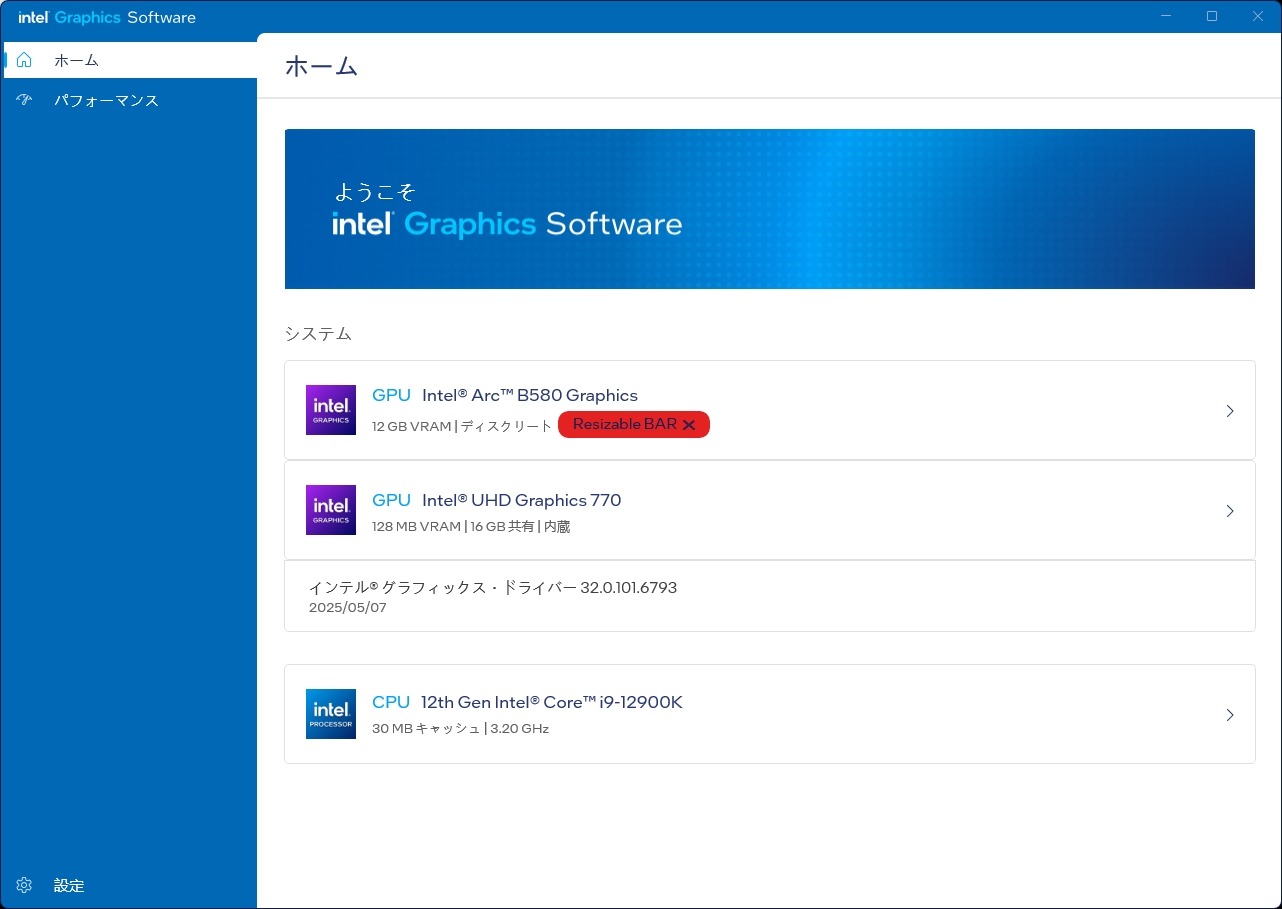Viewport: 1282px width, 909px height.
Task: Open the ホーム sidebar menu item
Action: pos(129,60)
